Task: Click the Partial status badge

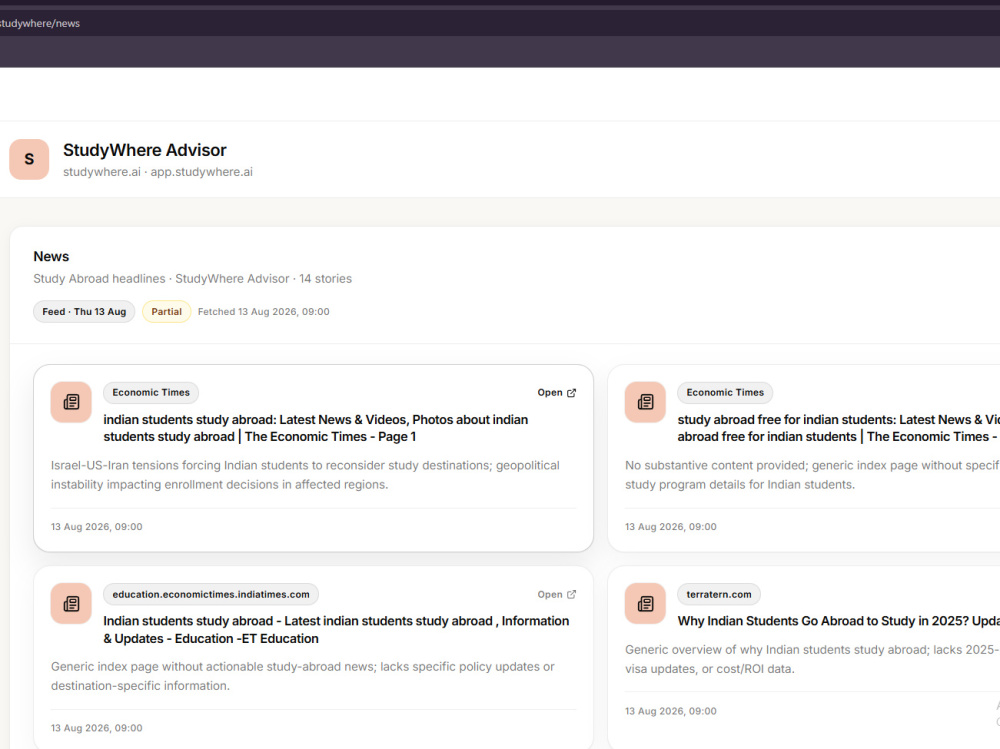Action: coord(166,311)
